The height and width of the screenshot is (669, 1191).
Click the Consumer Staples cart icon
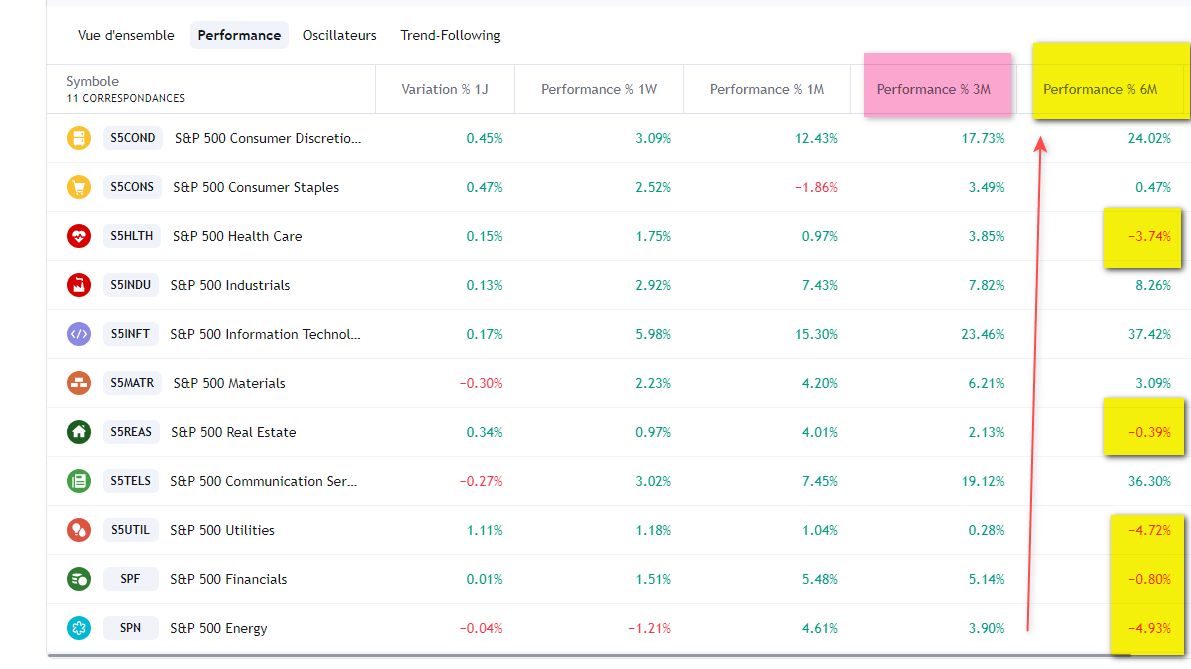point(79,187)
